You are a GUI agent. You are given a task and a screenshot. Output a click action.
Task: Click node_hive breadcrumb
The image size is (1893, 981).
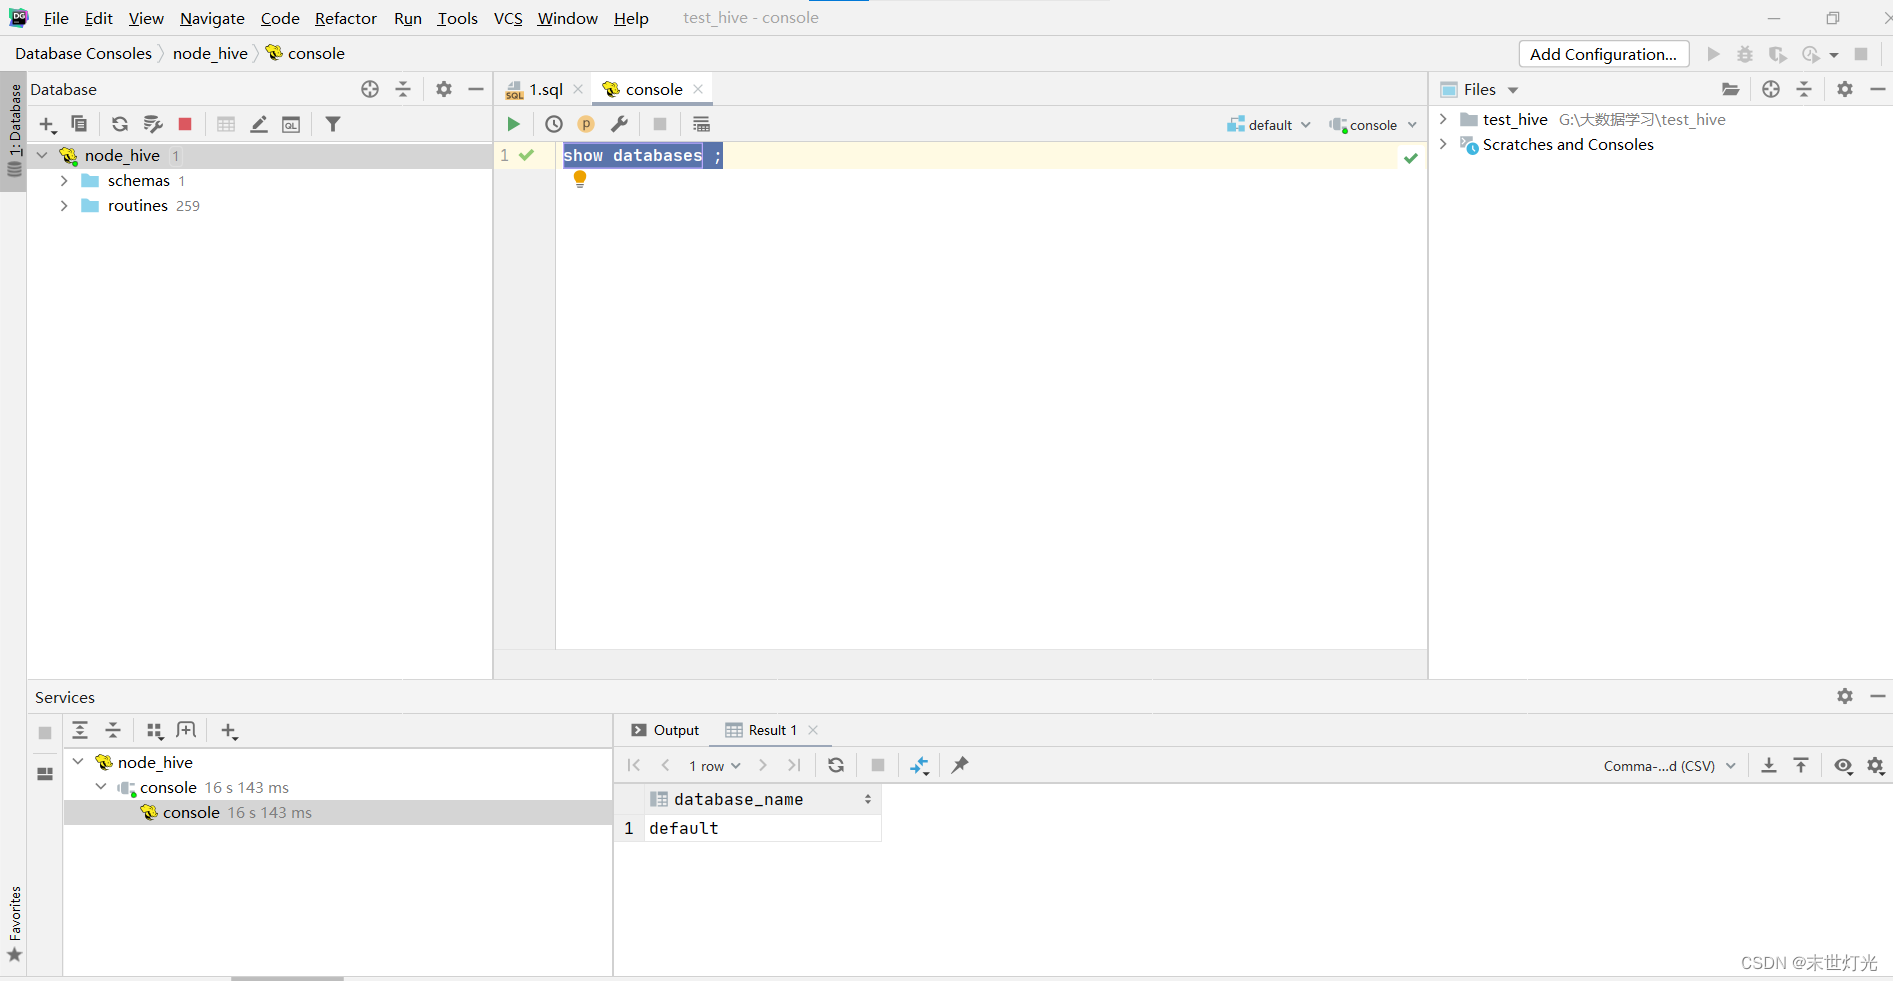[x=210, y=53]
